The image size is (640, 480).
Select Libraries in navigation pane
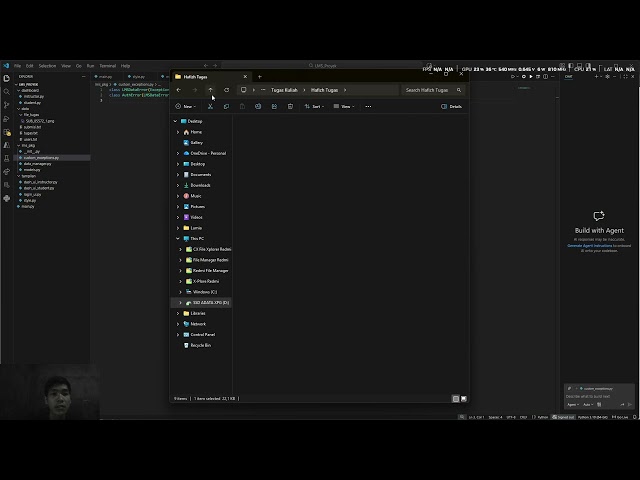(x=198, y=313)
